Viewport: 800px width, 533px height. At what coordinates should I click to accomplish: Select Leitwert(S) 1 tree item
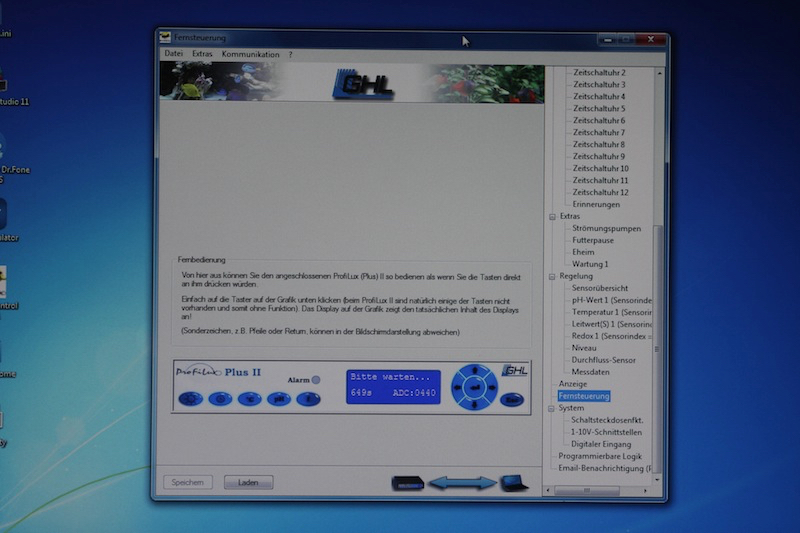[611, 324]
